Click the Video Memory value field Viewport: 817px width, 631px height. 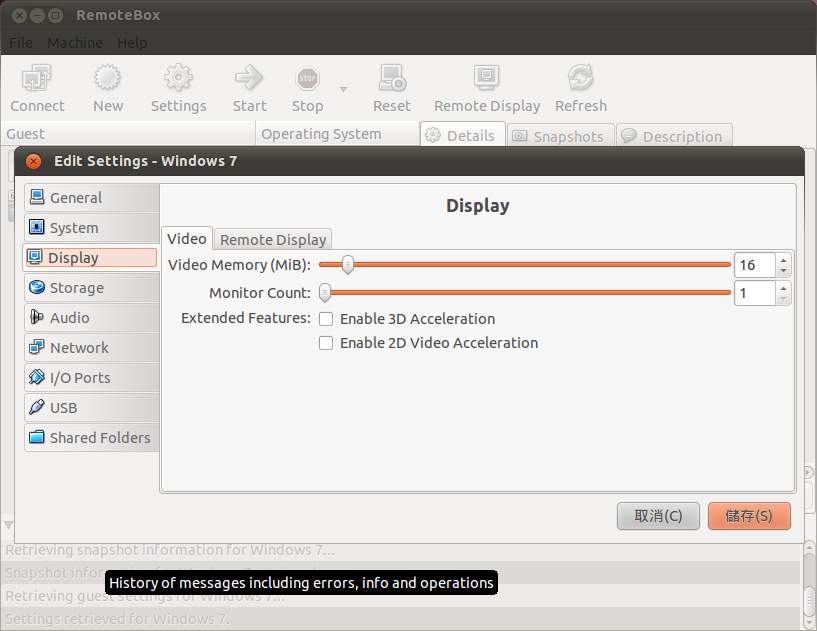(x=755, y=265)
